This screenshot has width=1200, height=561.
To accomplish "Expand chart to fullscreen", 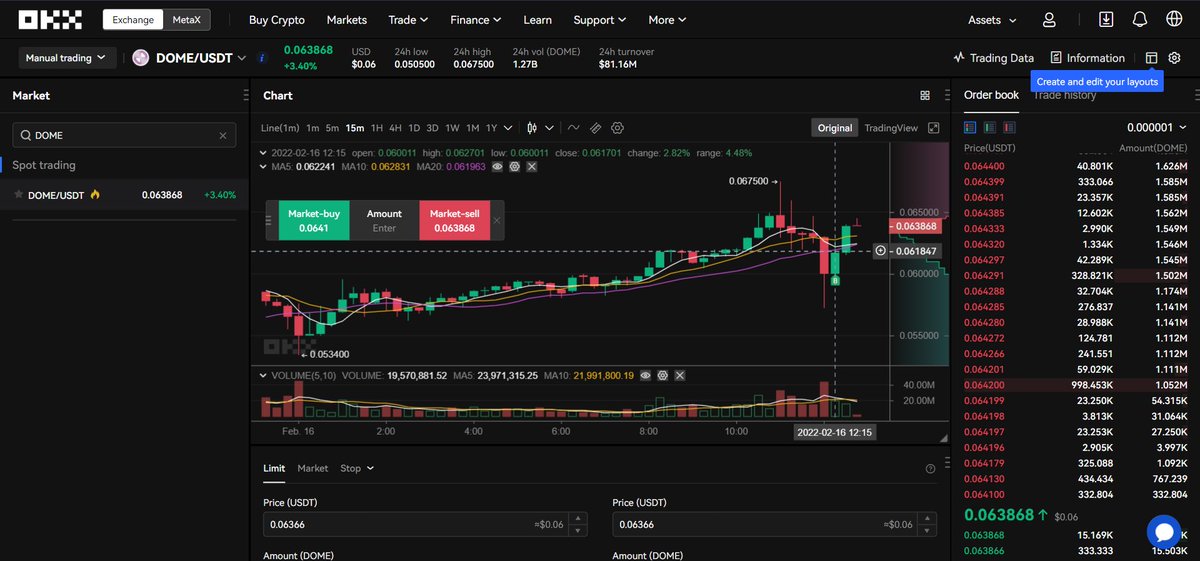I will point(934,128).
